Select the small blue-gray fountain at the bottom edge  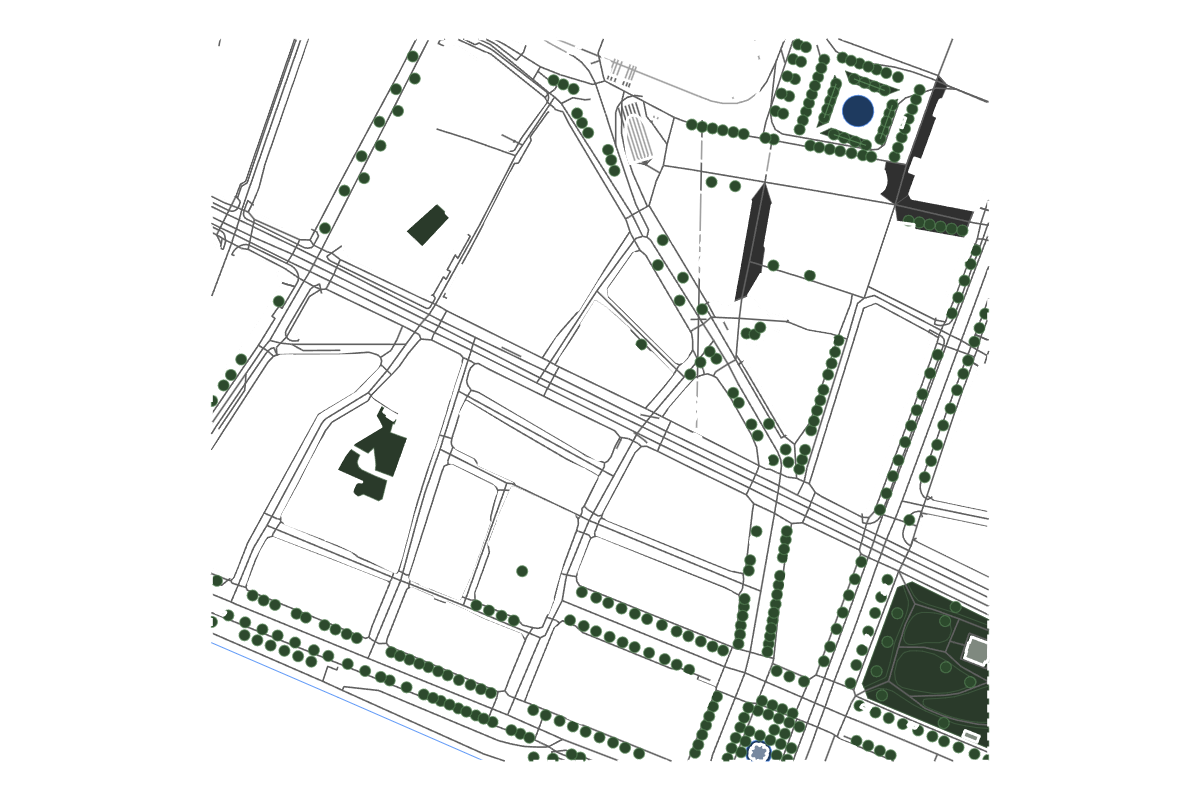click(759, 752)
